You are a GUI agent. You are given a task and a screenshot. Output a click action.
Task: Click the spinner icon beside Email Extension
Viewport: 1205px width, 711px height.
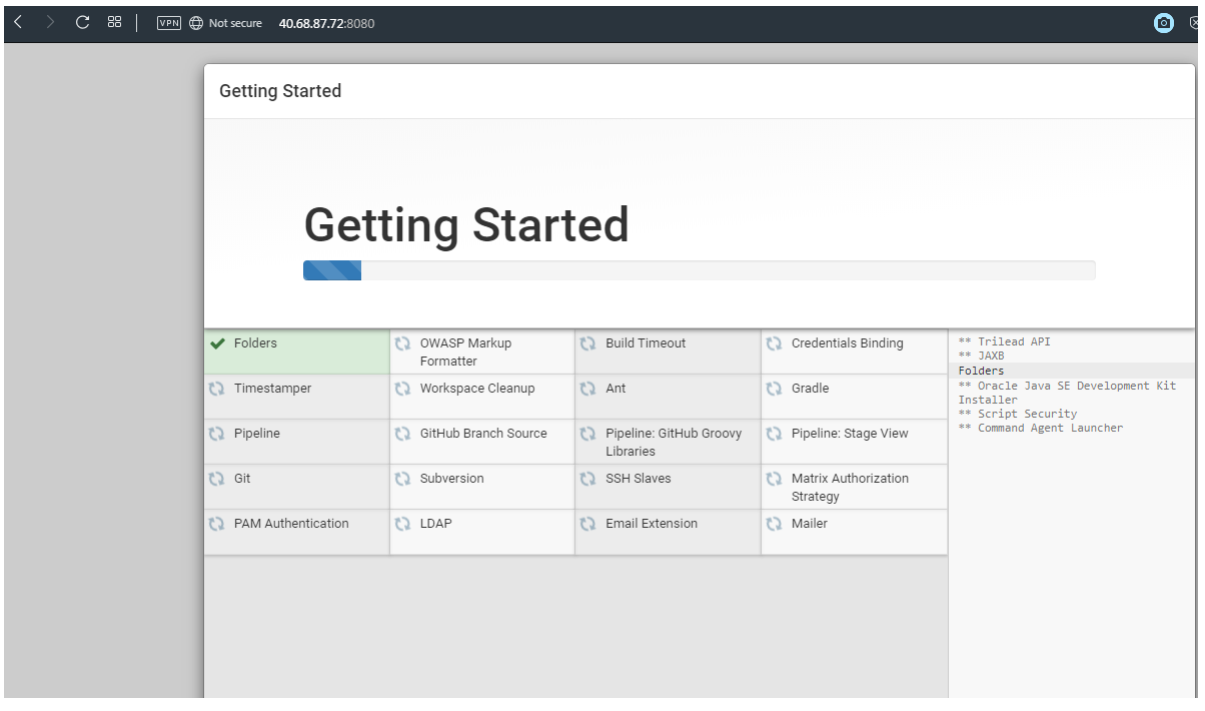pos(585,523)
